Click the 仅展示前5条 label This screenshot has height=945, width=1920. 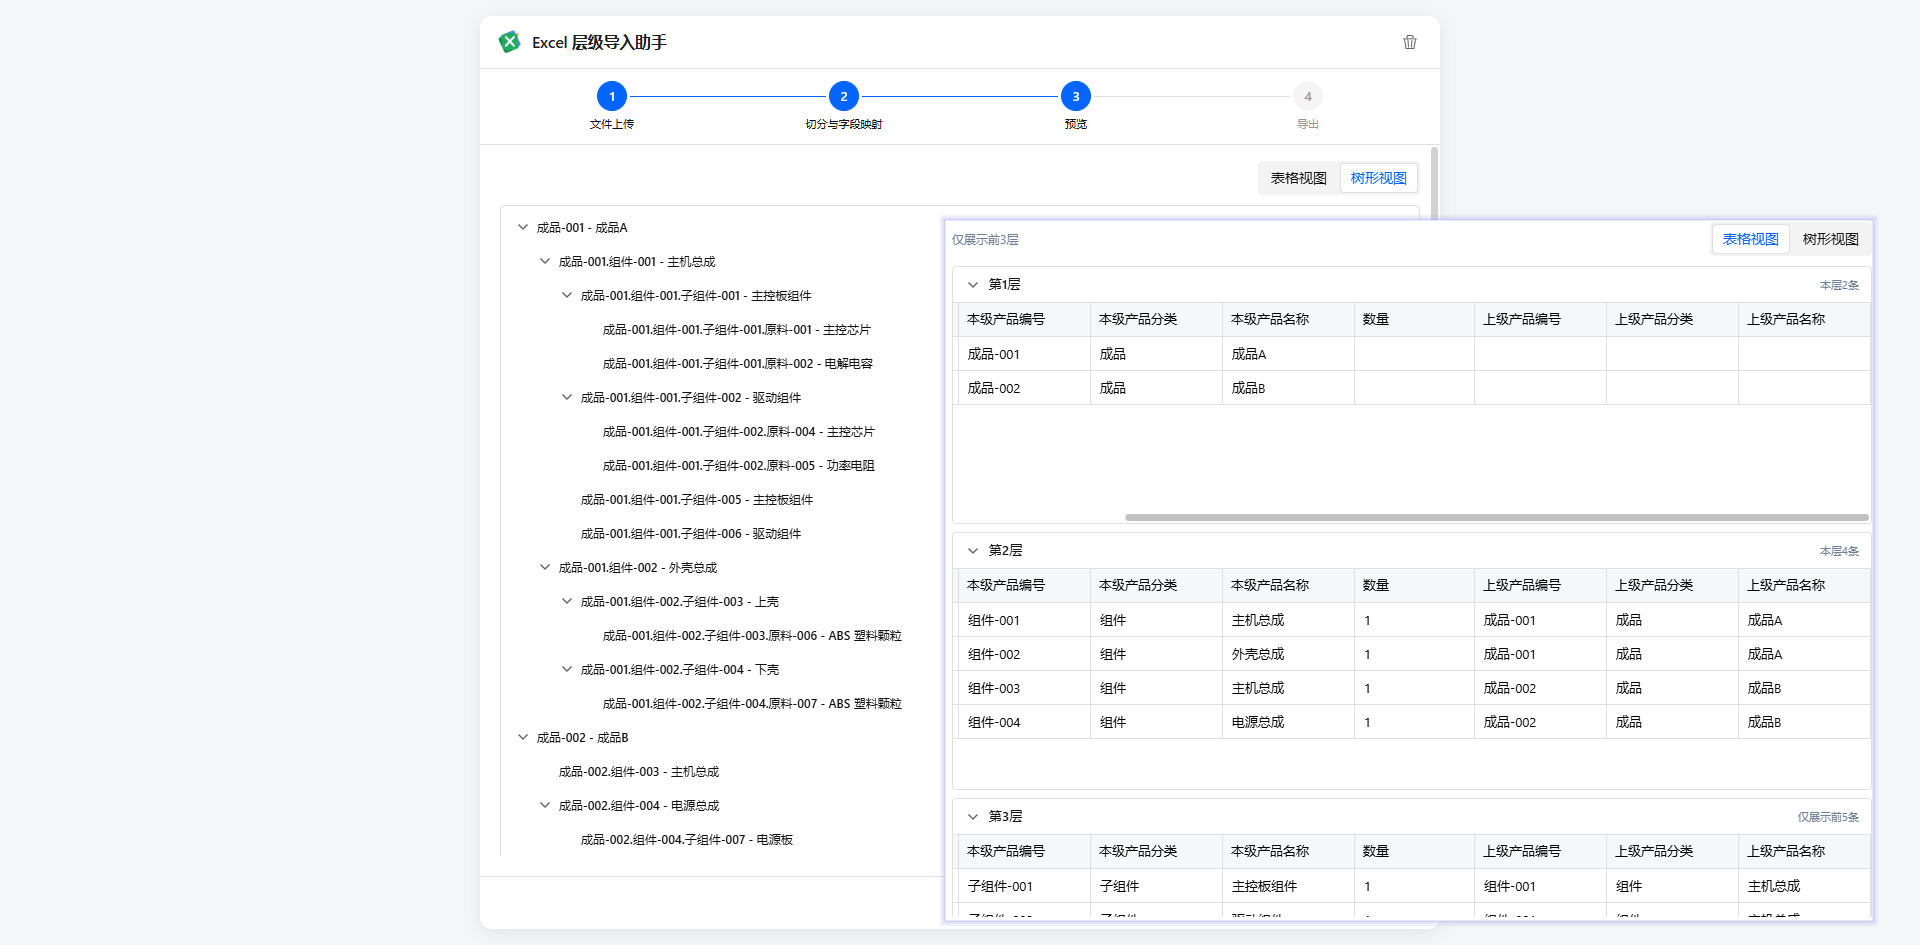pyautogui.click(x=1828, y=817)
